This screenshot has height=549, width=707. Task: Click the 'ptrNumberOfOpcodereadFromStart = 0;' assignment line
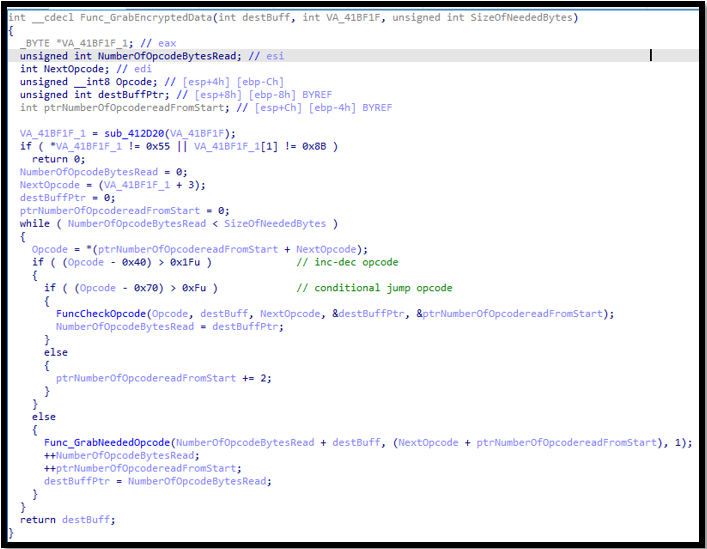tap(124, 210)
